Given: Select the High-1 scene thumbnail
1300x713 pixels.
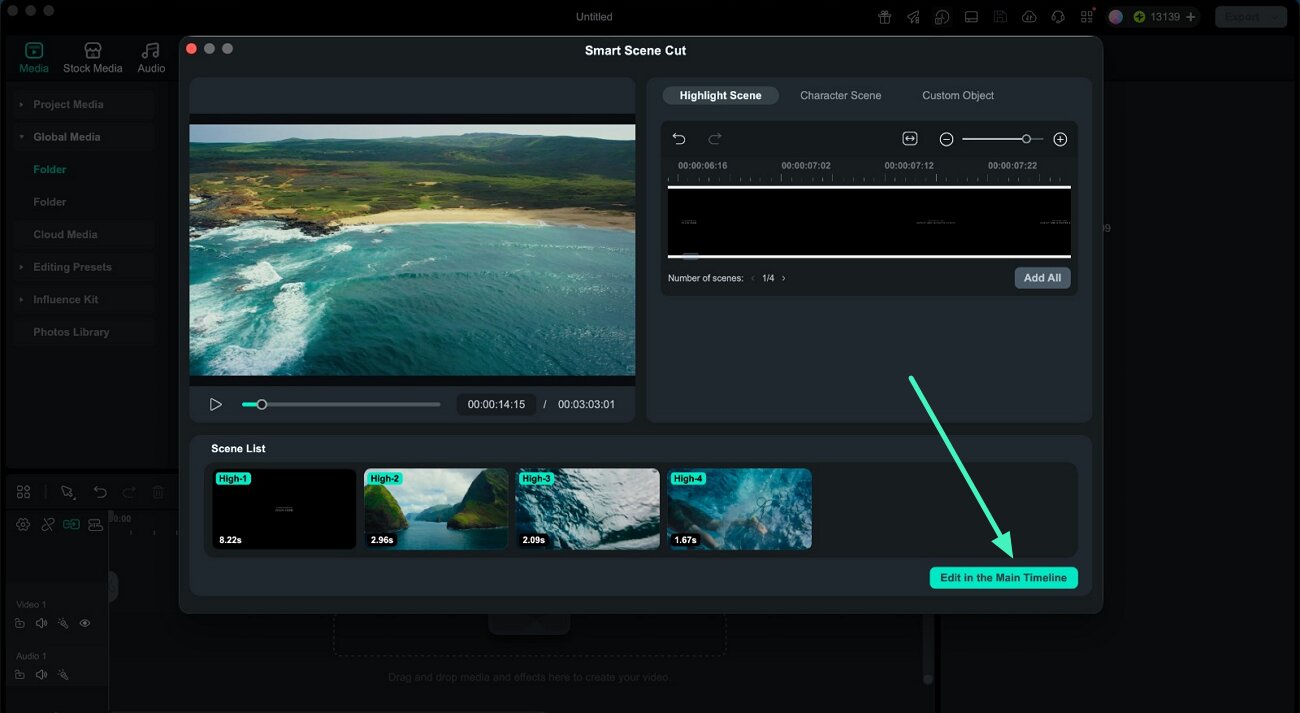Looking at the screenshot, I should (x=284, y=509).
